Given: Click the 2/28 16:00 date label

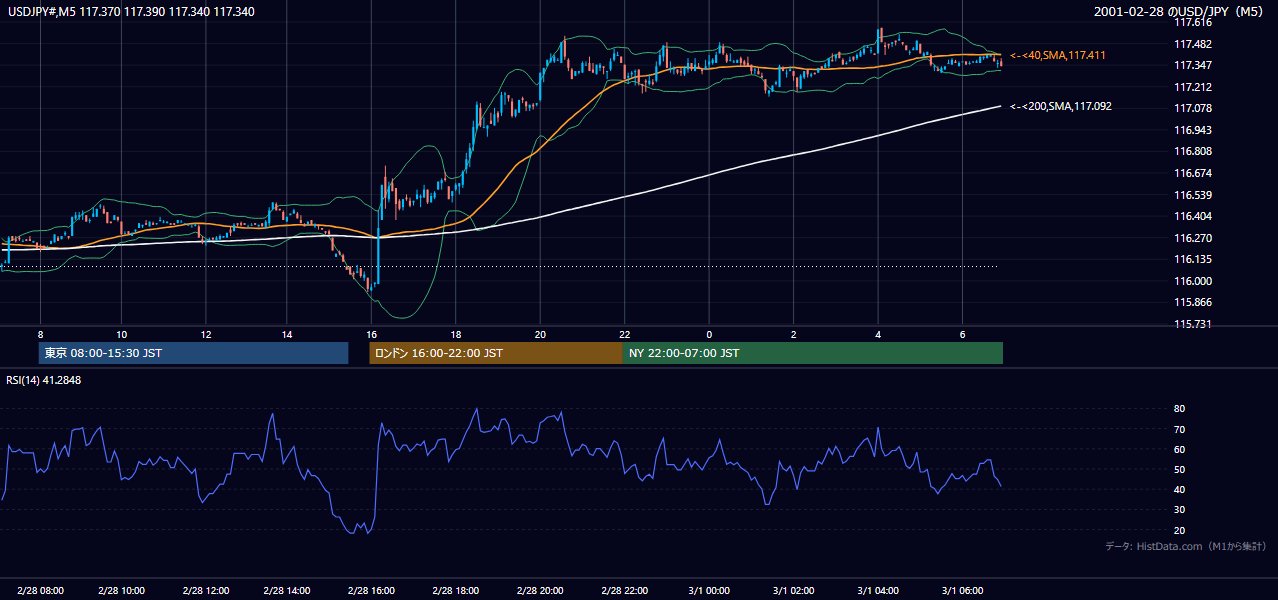Looking at the screenshot, I should 372,590.
